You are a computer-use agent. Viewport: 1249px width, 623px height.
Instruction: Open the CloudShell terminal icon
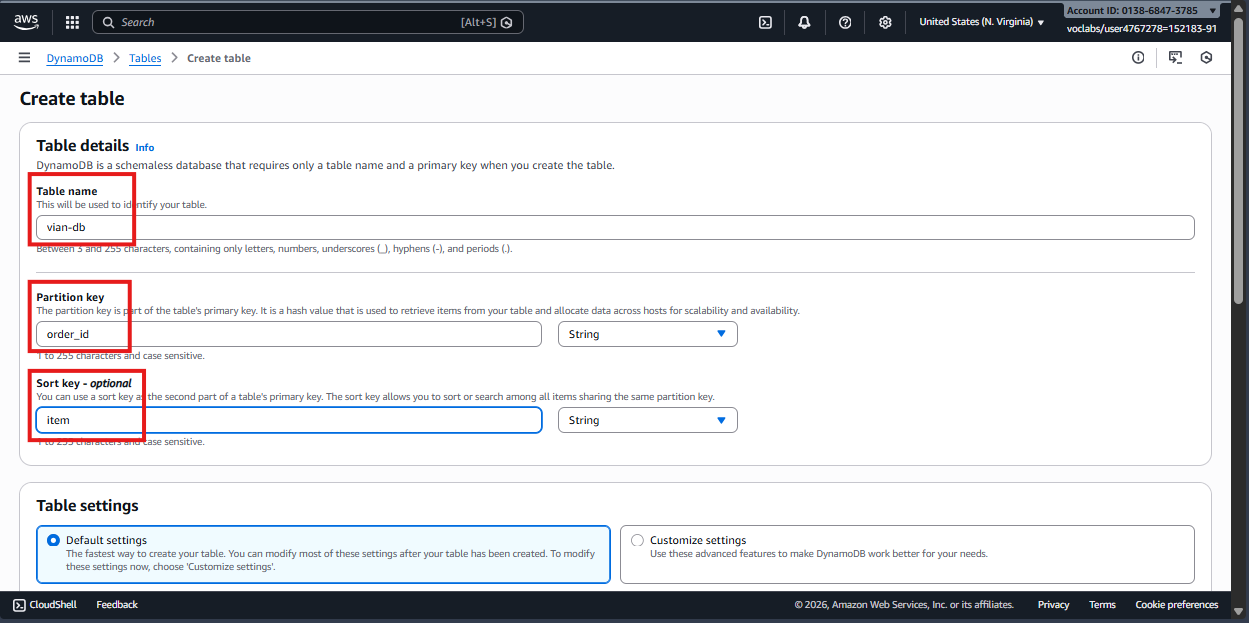(x=765, y=21)
